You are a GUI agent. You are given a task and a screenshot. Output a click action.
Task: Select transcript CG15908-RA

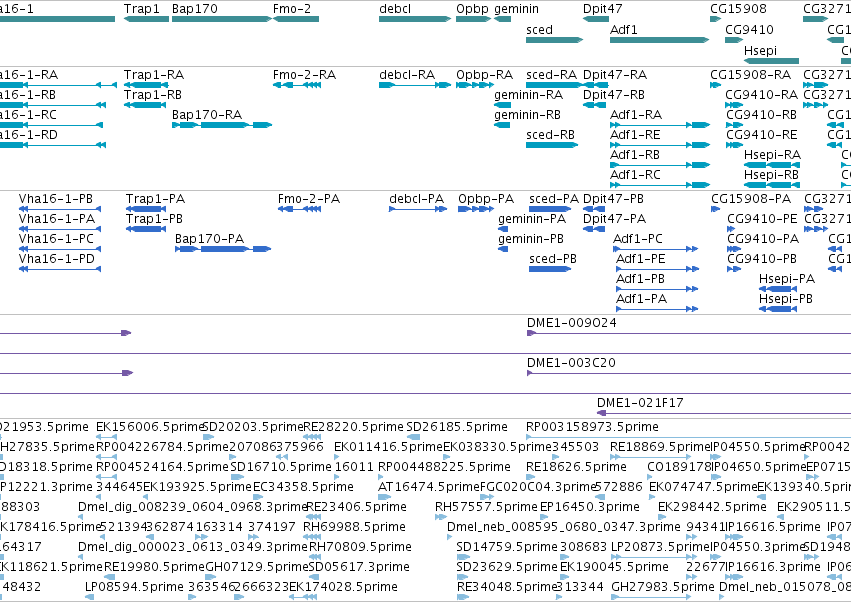[715, 85]
